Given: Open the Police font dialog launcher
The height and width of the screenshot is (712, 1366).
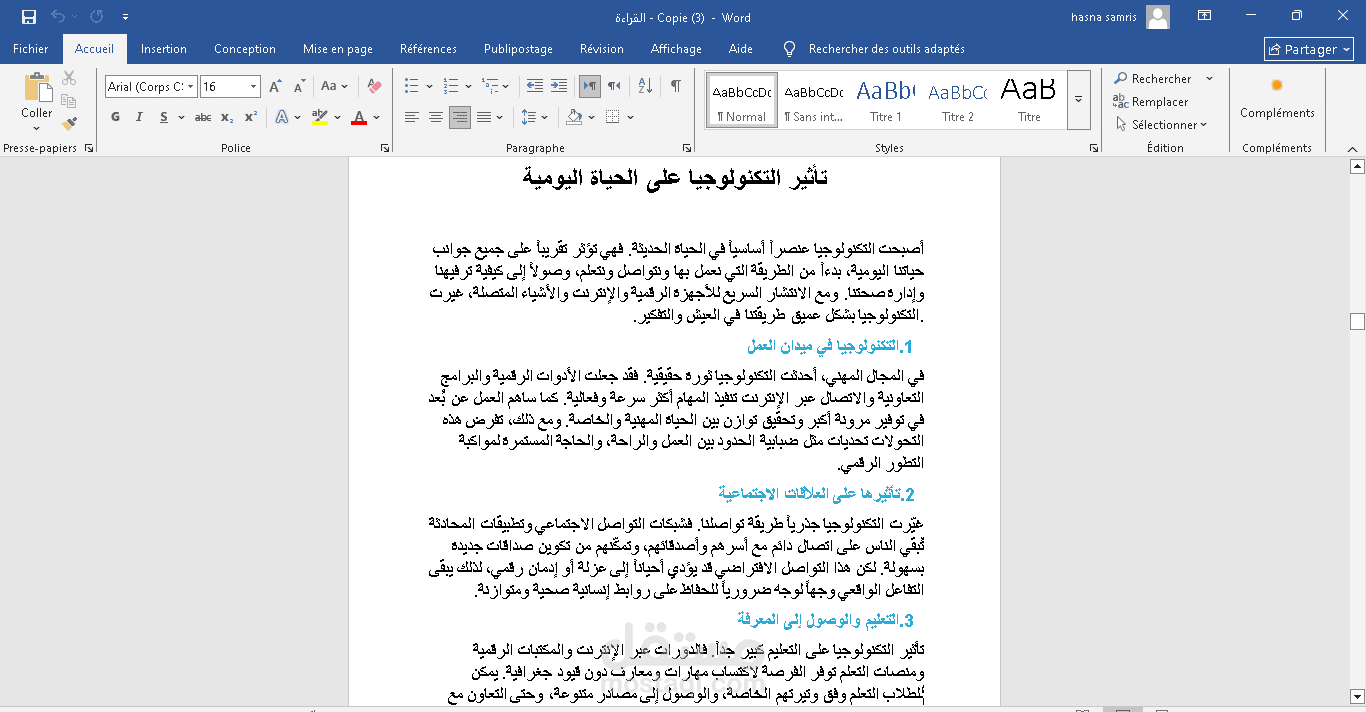Looking at the screenshot, I should point(385,148).
